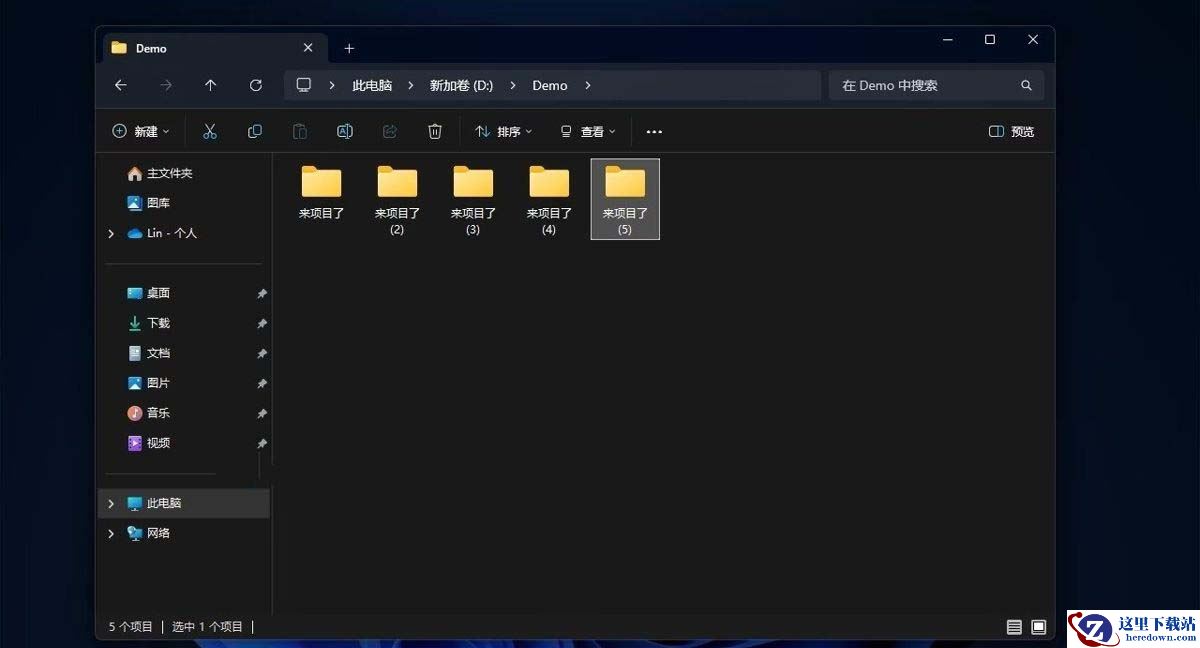1200x648 pixels.
Task: Toggle the 预览 preview pane
Action: 1011,131
